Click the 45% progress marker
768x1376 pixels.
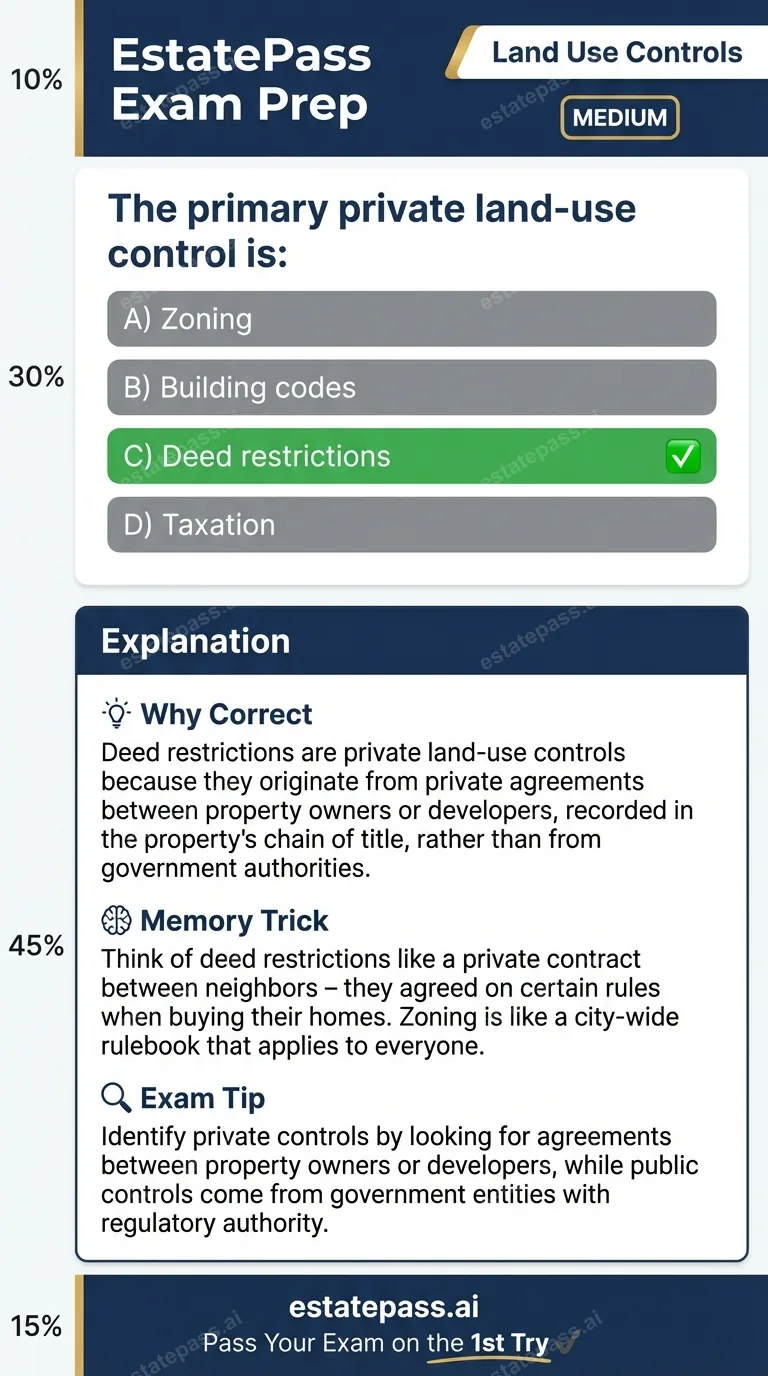37,945
